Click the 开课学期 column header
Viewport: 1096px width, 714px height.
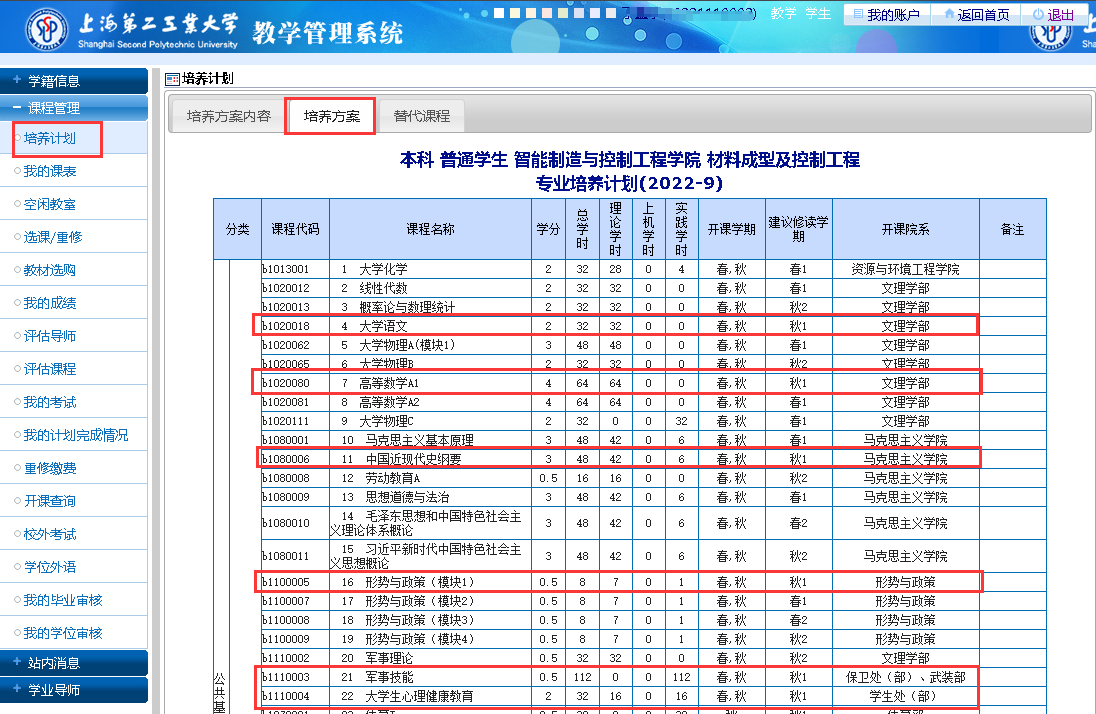click(732, 229)
